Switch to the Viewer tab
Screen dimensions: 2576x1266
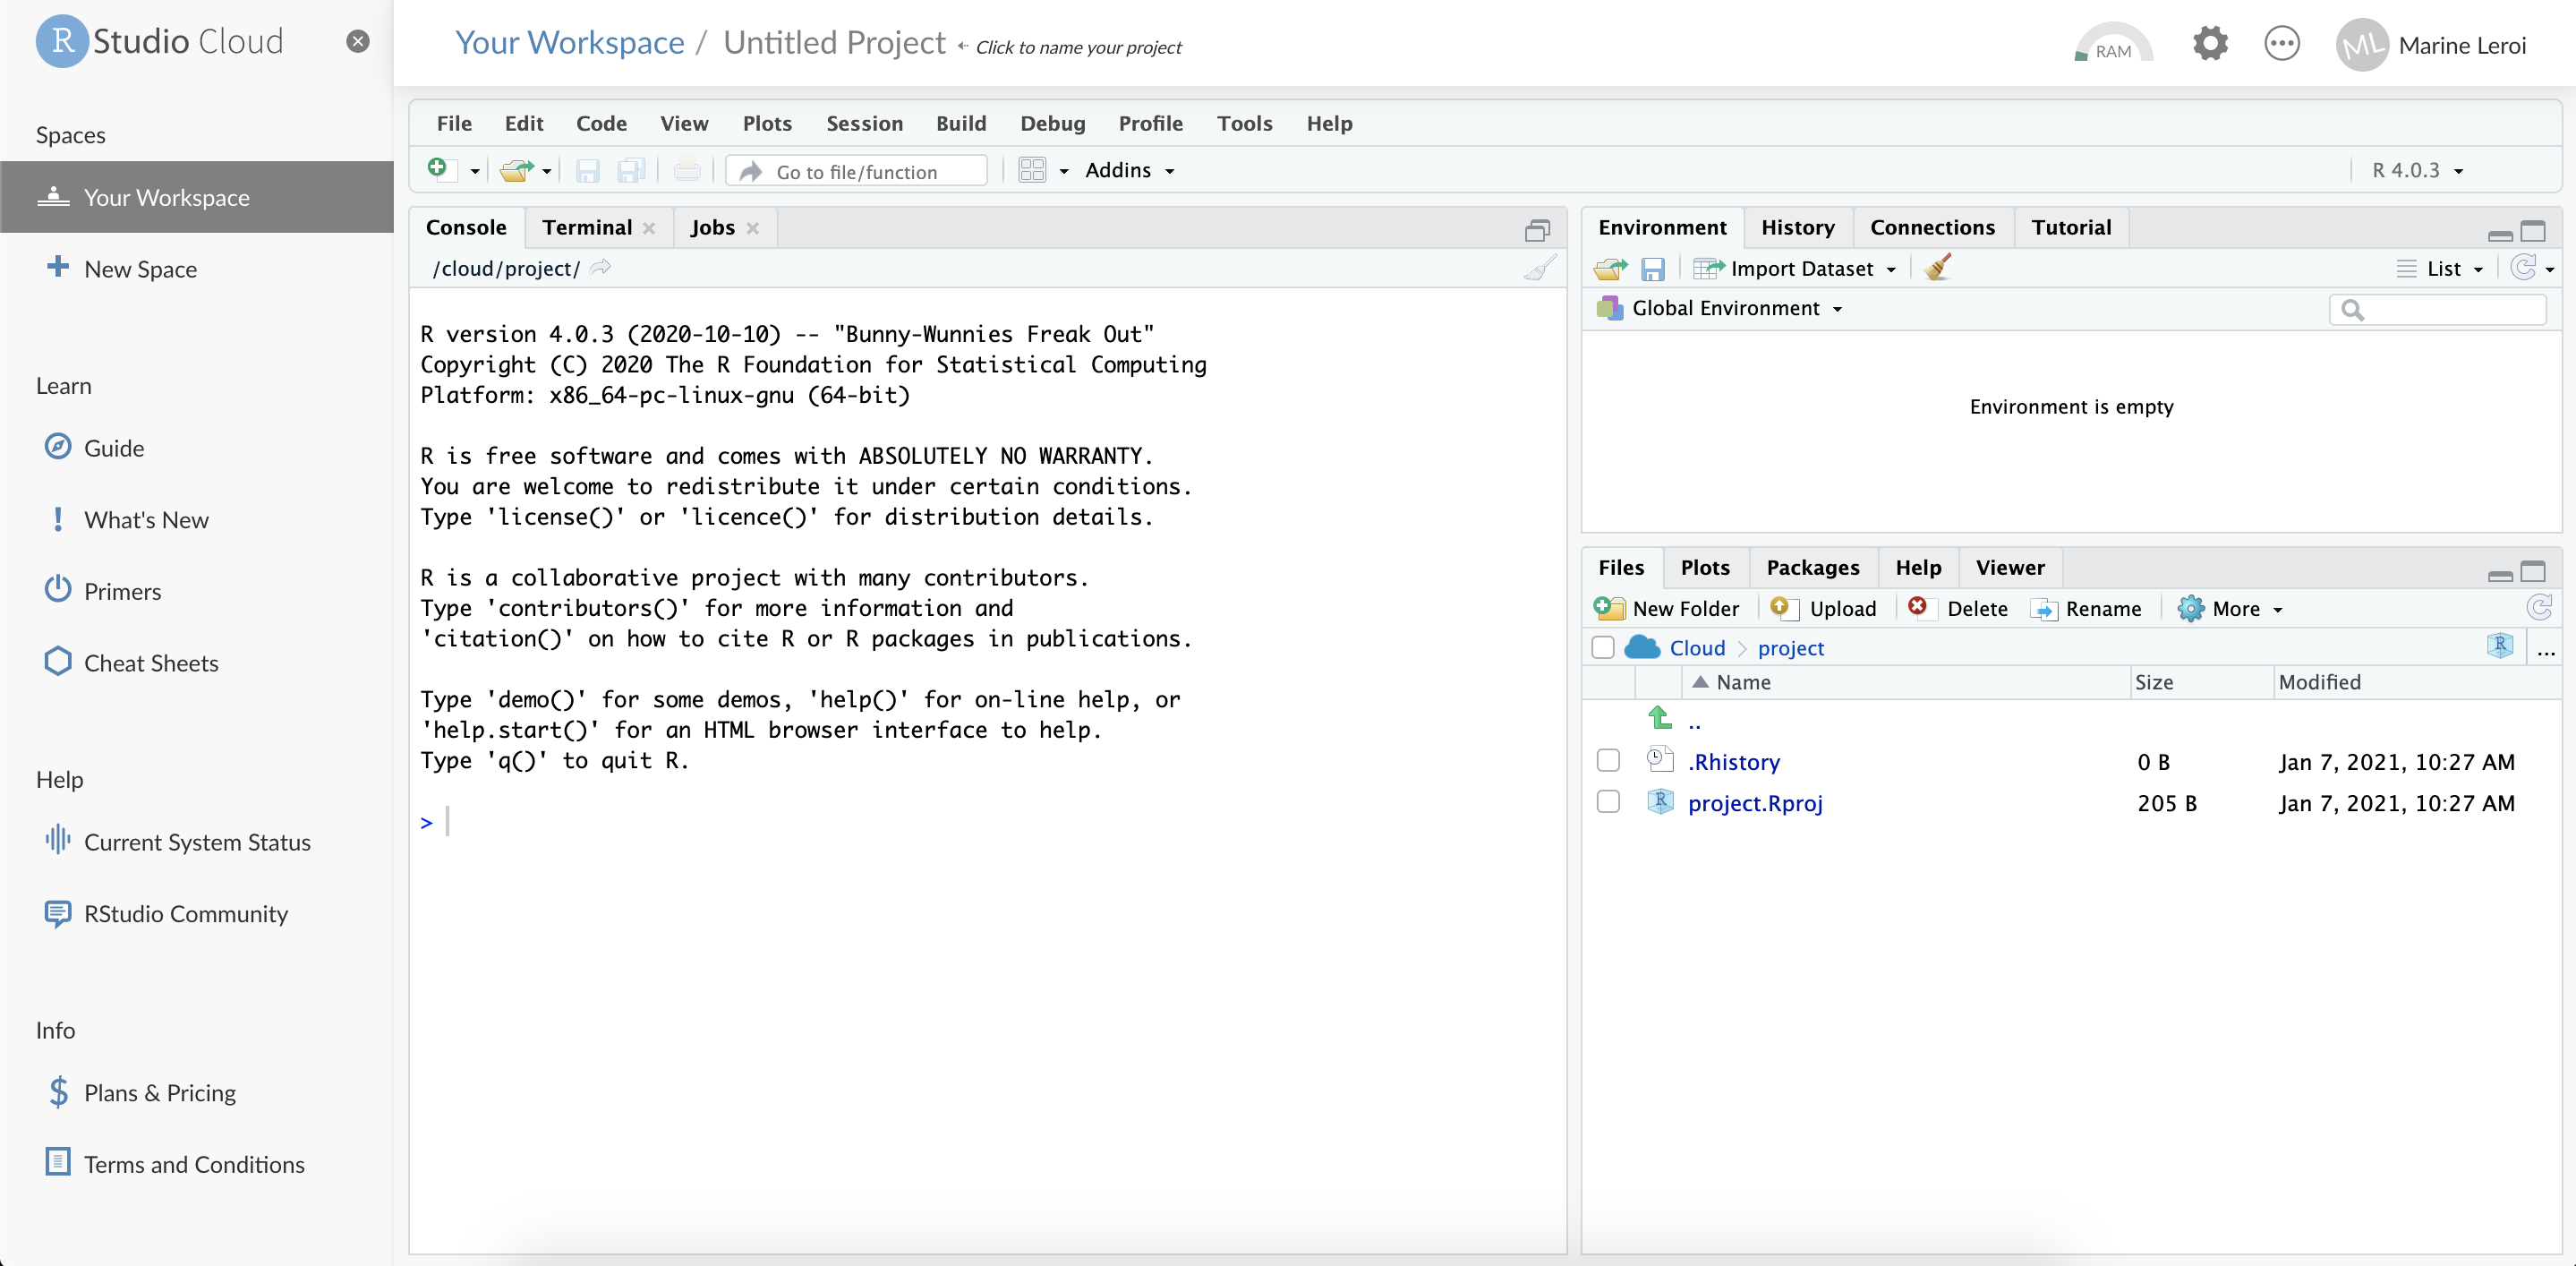[x=2009, y=567]
